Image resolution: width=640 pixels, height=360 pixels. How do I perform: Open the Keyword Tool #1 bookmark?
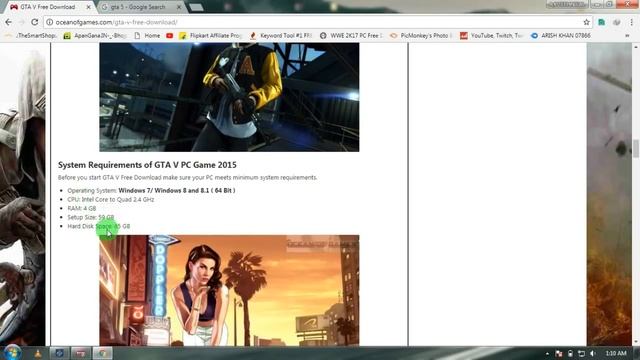[281, 36]
